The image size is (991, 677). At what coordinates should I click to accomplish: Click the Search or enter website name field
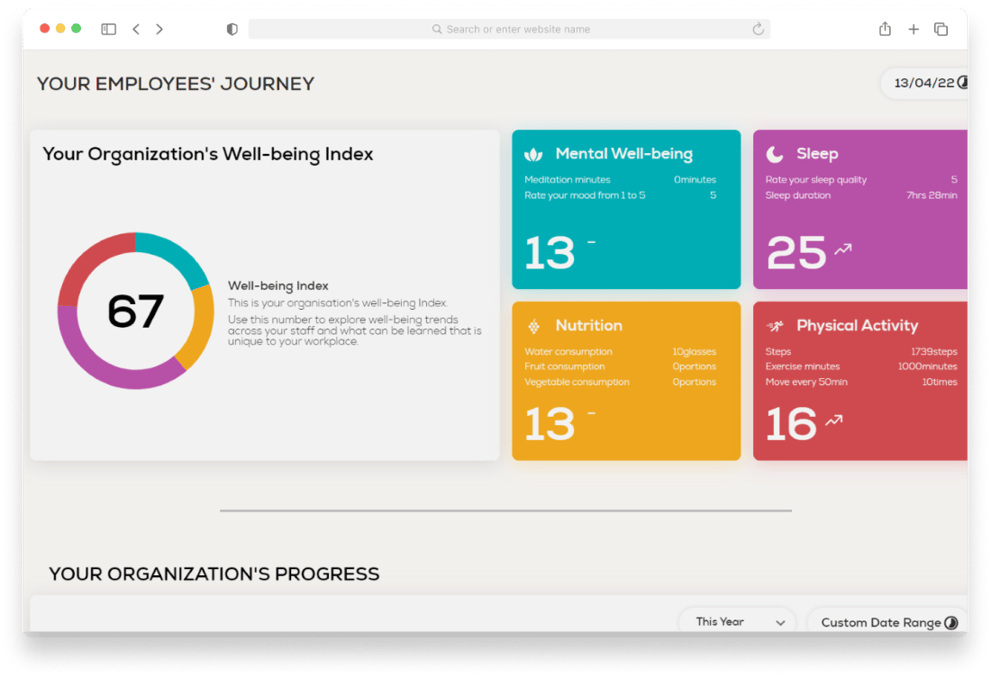pos(509,29)
